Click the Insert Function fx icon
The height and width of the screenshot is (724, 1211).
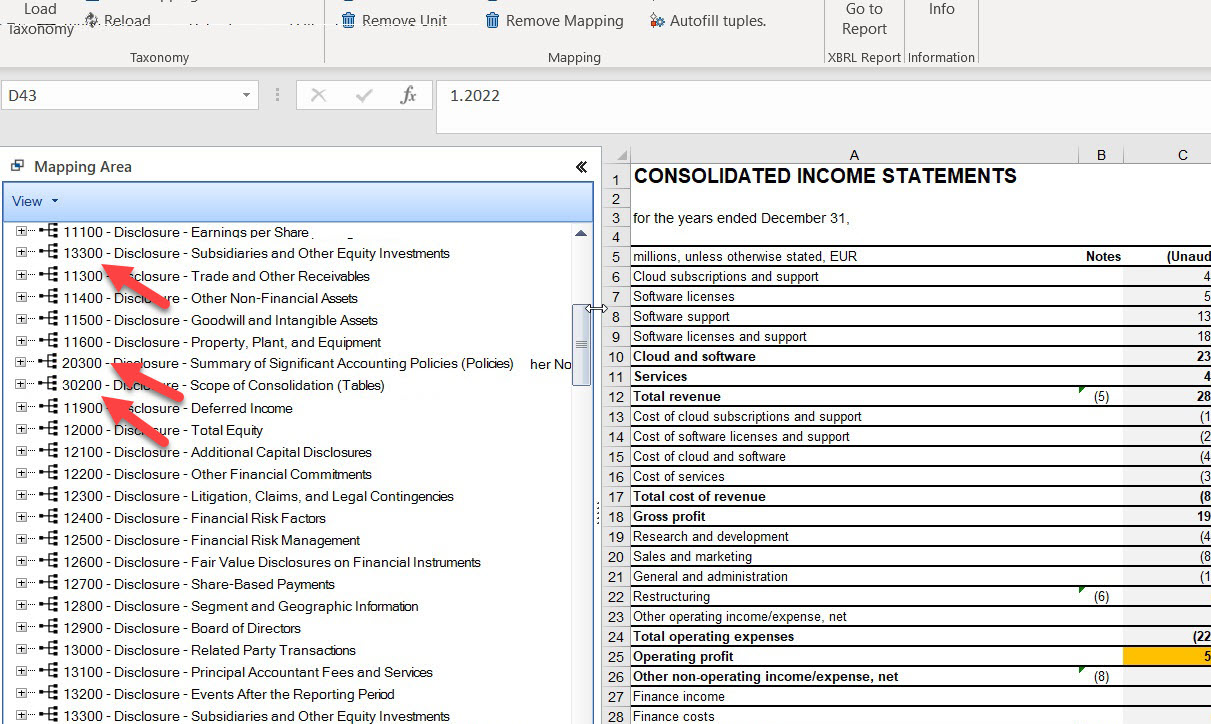(408, 95)
